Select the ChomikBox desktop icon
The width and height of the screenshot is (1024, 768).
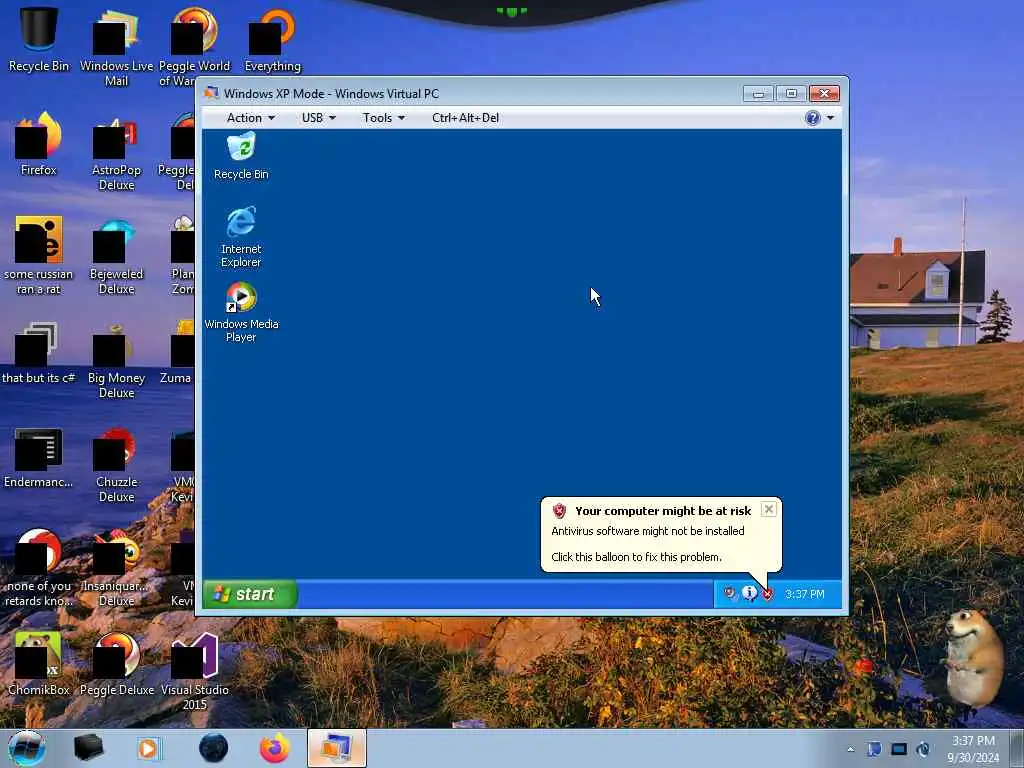tap(39, 663)
